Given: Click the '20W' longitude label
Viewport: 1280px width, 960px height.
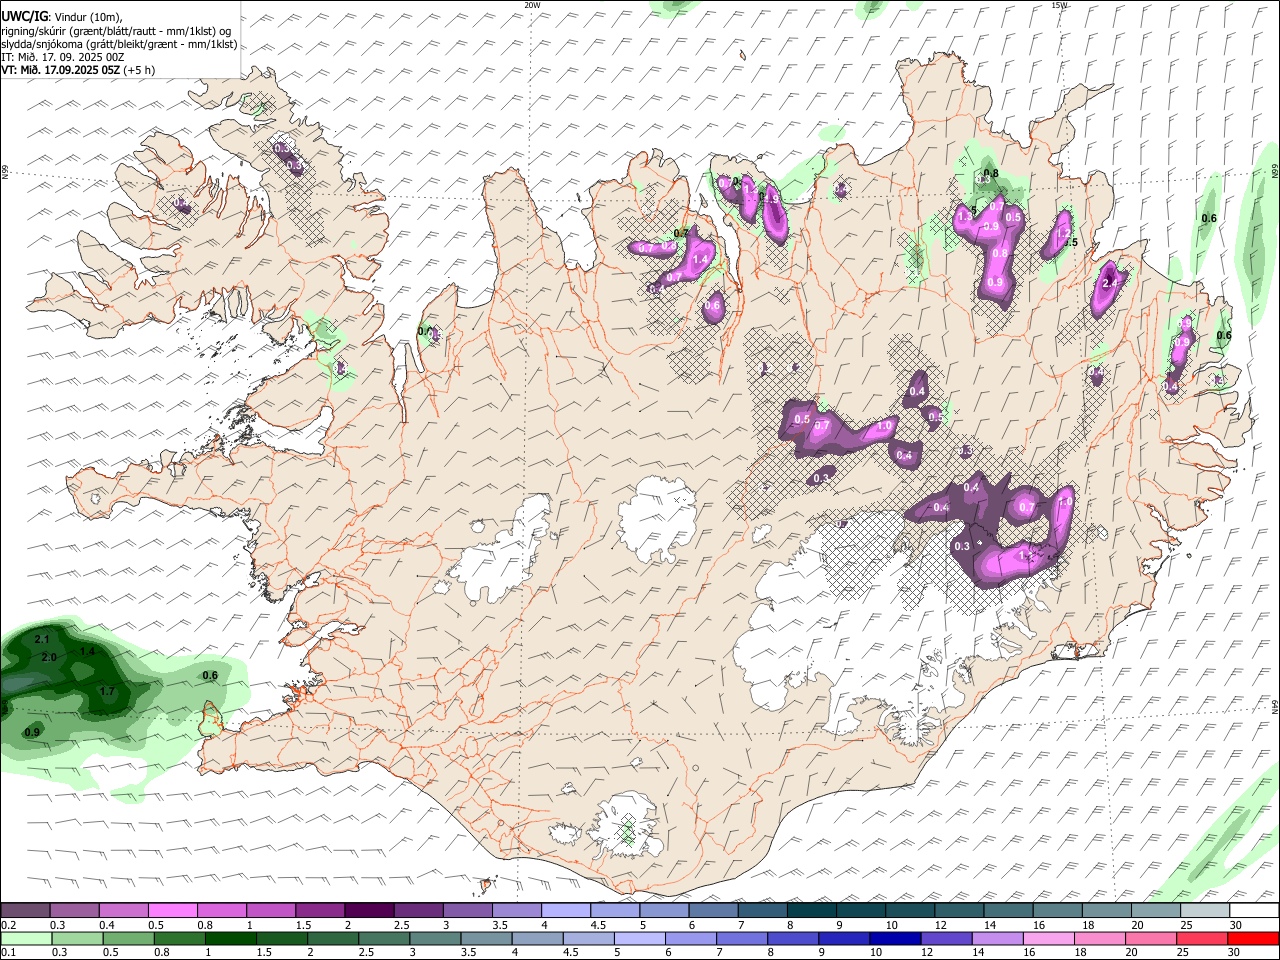Looking at the screenshot, I should (532, 5).
